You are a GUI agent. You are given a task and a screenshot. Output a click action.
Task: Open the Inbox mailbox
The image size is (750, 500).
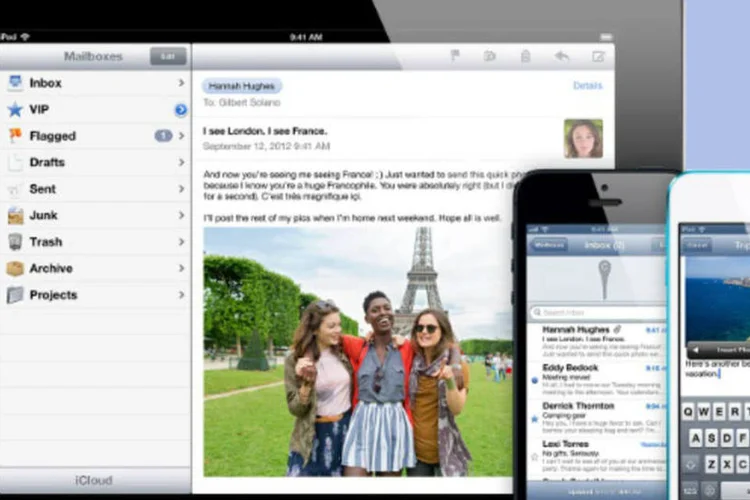click(95, 83)
